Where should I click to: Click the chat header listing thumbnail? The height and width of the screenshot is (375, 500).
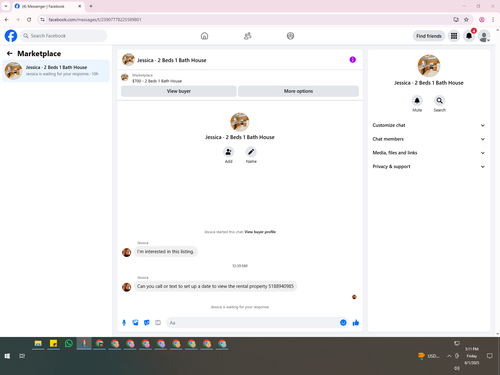(x=128, y=60)
